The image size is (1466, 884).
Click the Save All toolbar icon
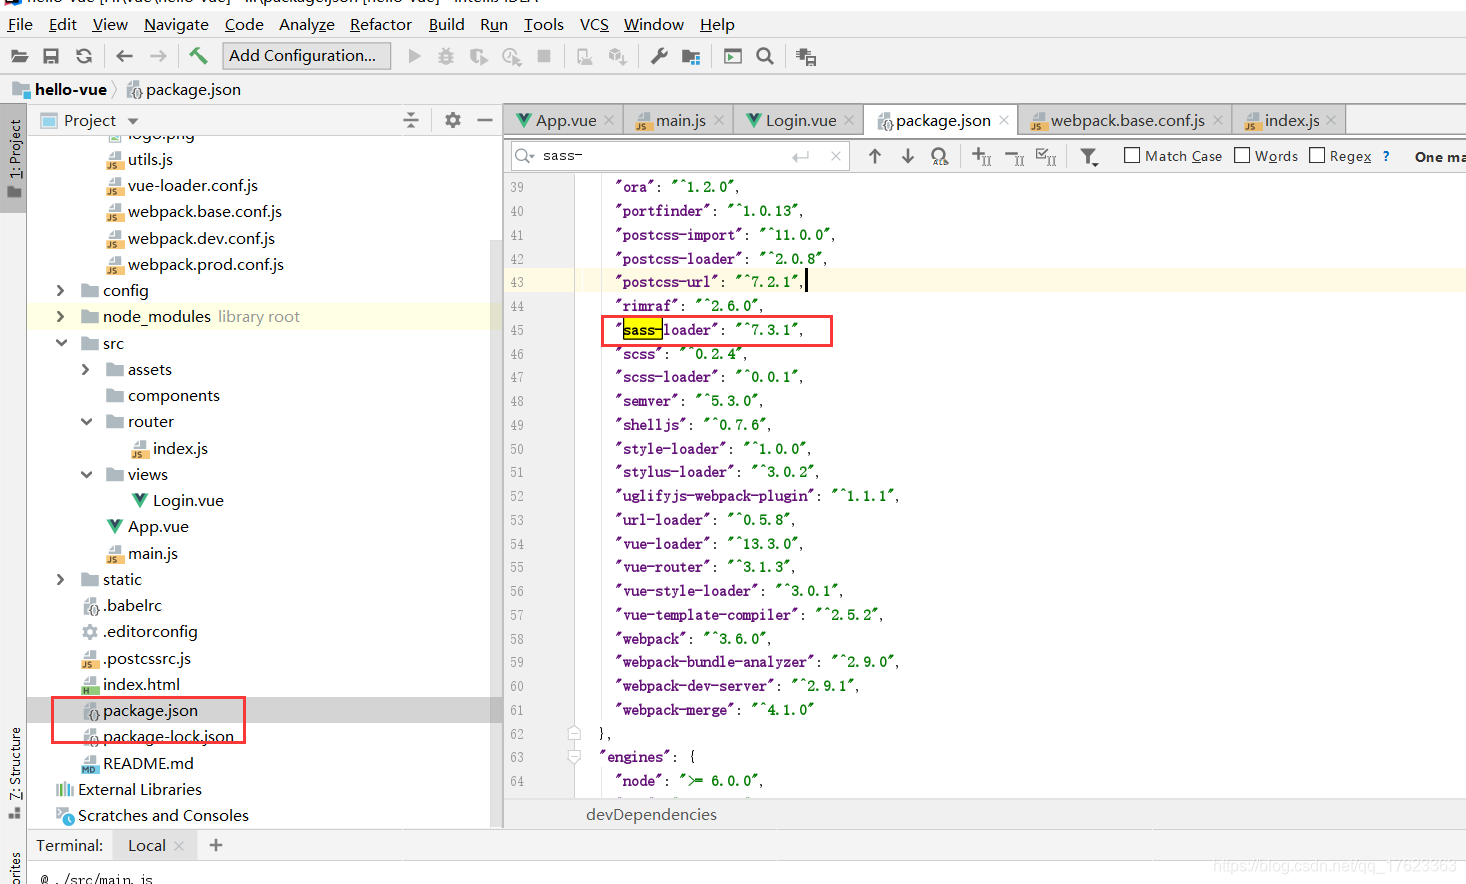tap(51, 56)
